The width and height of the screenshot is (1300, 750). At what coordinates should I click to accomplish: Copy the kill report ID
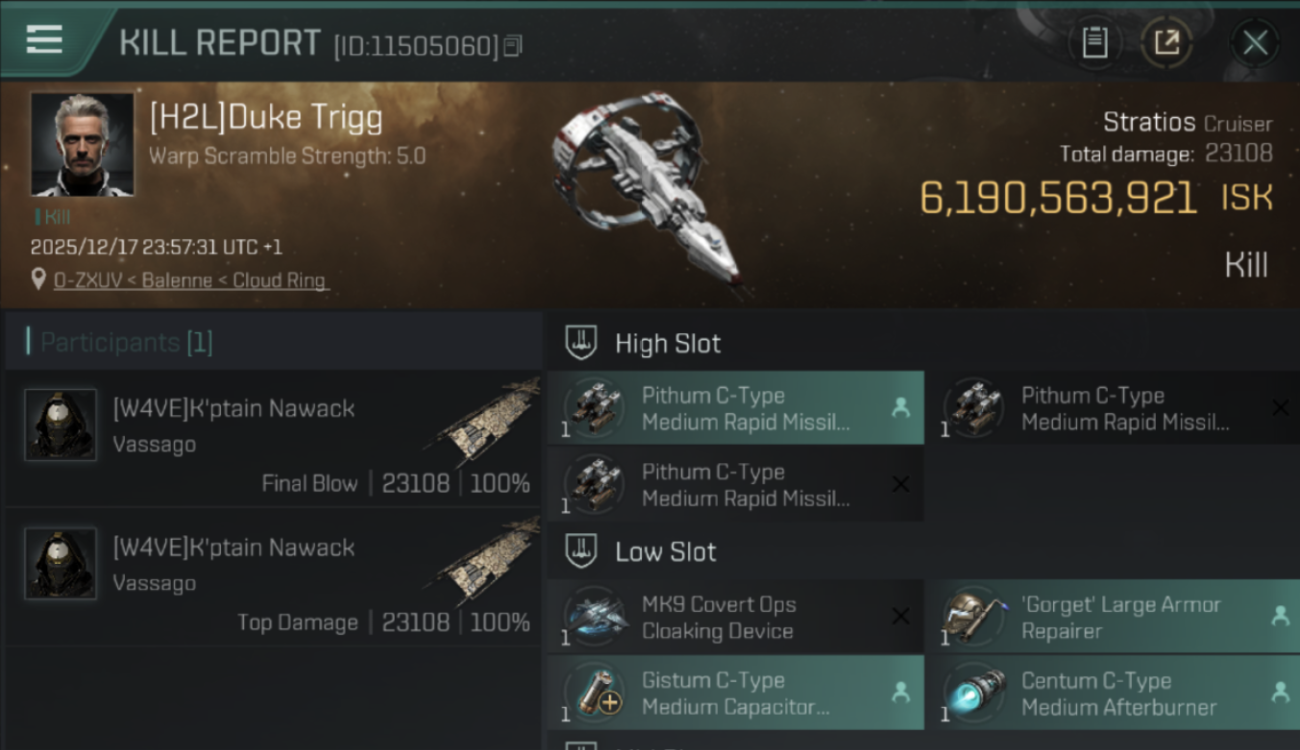click(513, 46)
